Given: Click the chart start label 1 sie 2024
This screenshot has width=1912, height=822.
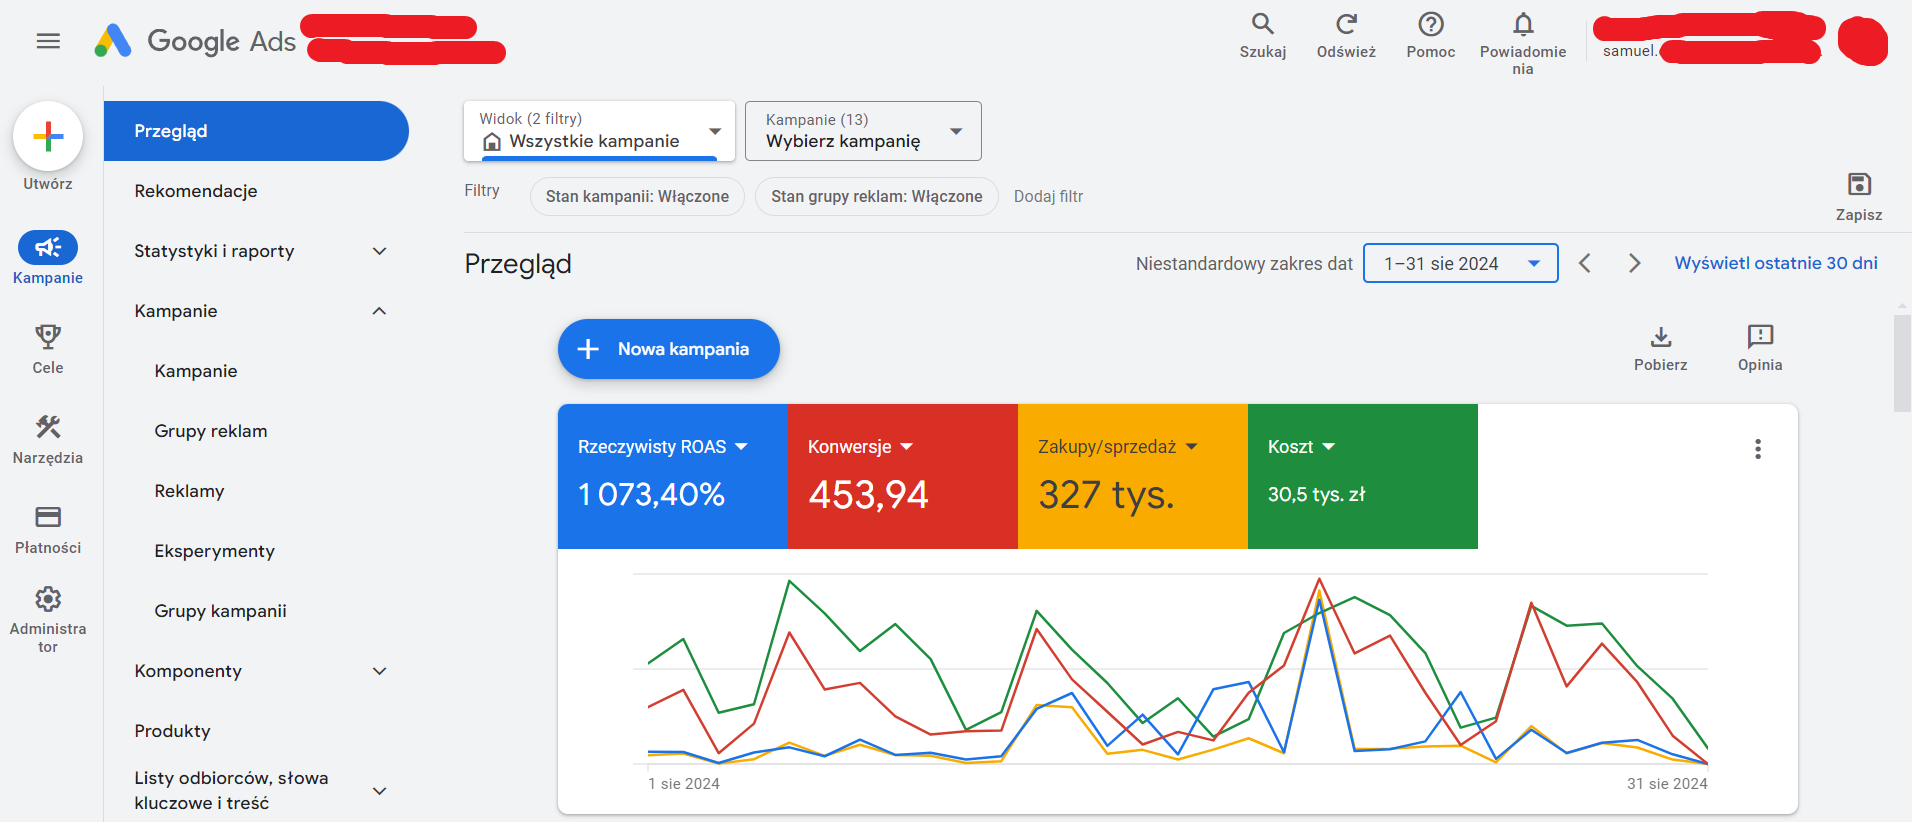Looking at the screenshot, I should (684, 784).
